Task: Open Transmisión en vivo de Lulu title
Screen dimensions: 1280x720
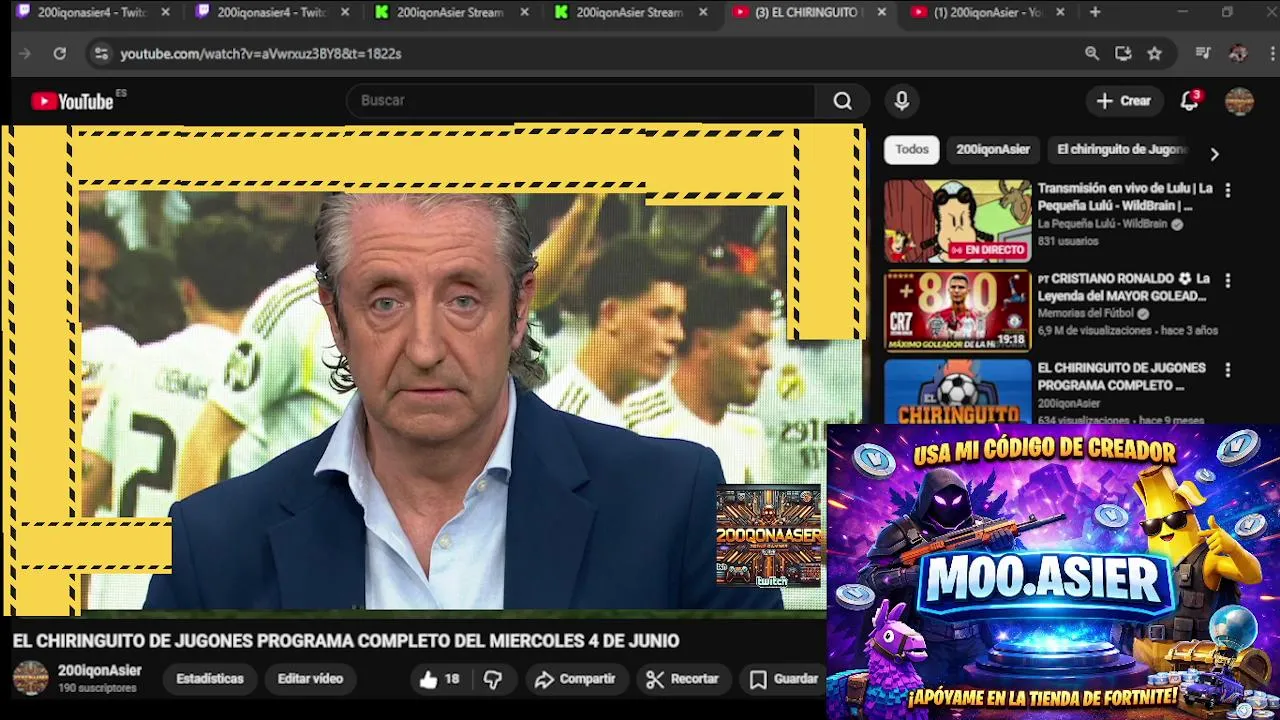Action: (1125, 196)
